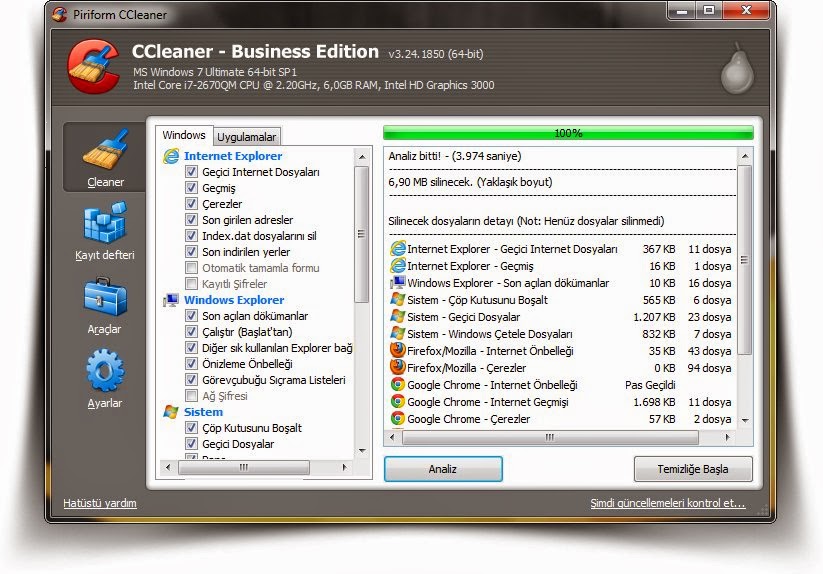This screenshot has width=823, height=574.
Task: Click right arrow of options horizontal scrollbar
Action: [344, 467]
